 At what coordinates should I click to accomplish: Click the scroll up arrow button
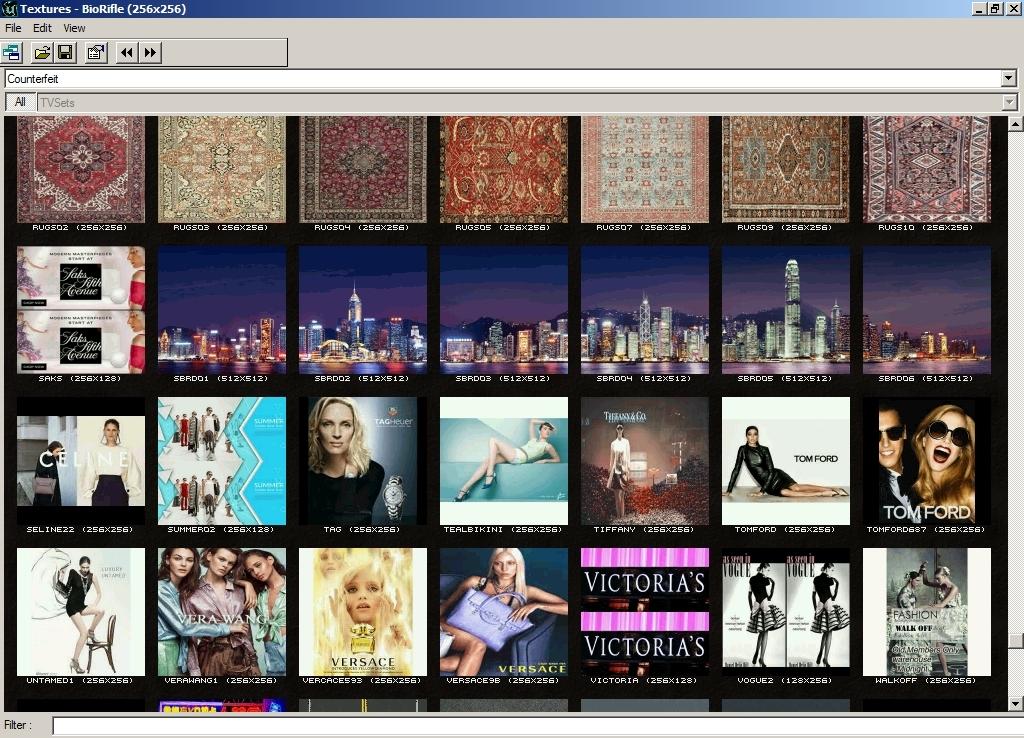pyautogui.click(x=1015, y=124)
